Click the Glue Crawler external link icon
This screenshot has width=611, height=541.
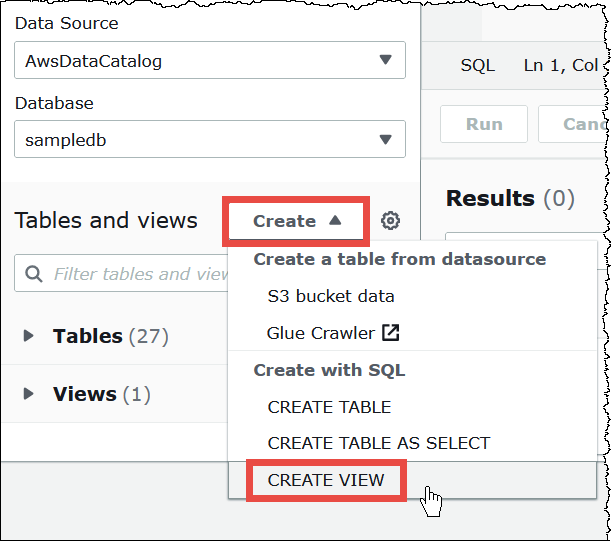pos(392,333)
